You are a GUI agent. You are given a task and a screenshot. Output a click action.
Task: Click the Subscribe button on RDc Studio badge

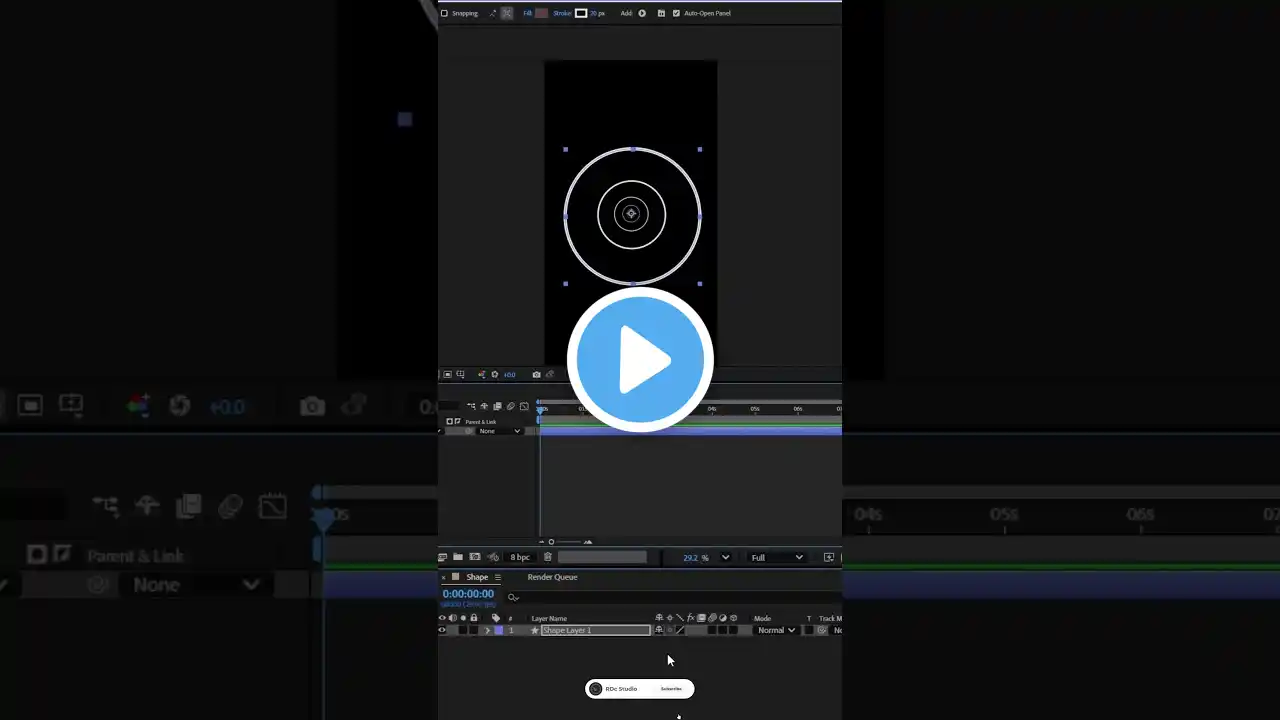coord(671,689)
